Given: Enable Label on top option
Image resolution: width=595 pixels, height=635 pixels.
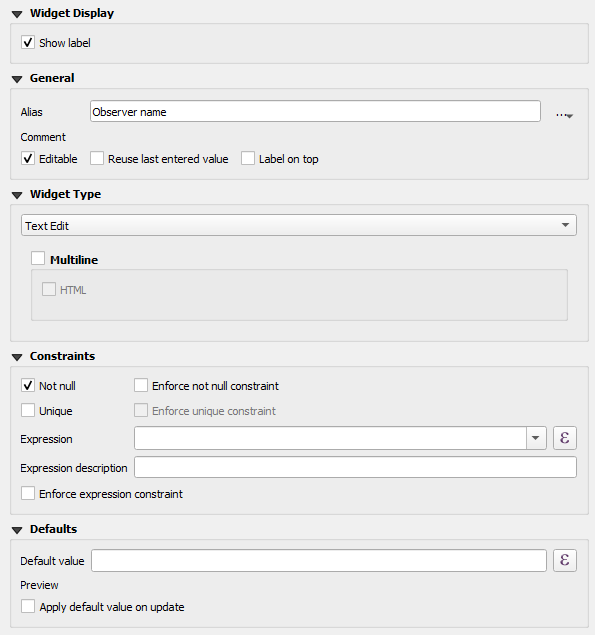Looking at the screenshot, I should tap(248, 158).
